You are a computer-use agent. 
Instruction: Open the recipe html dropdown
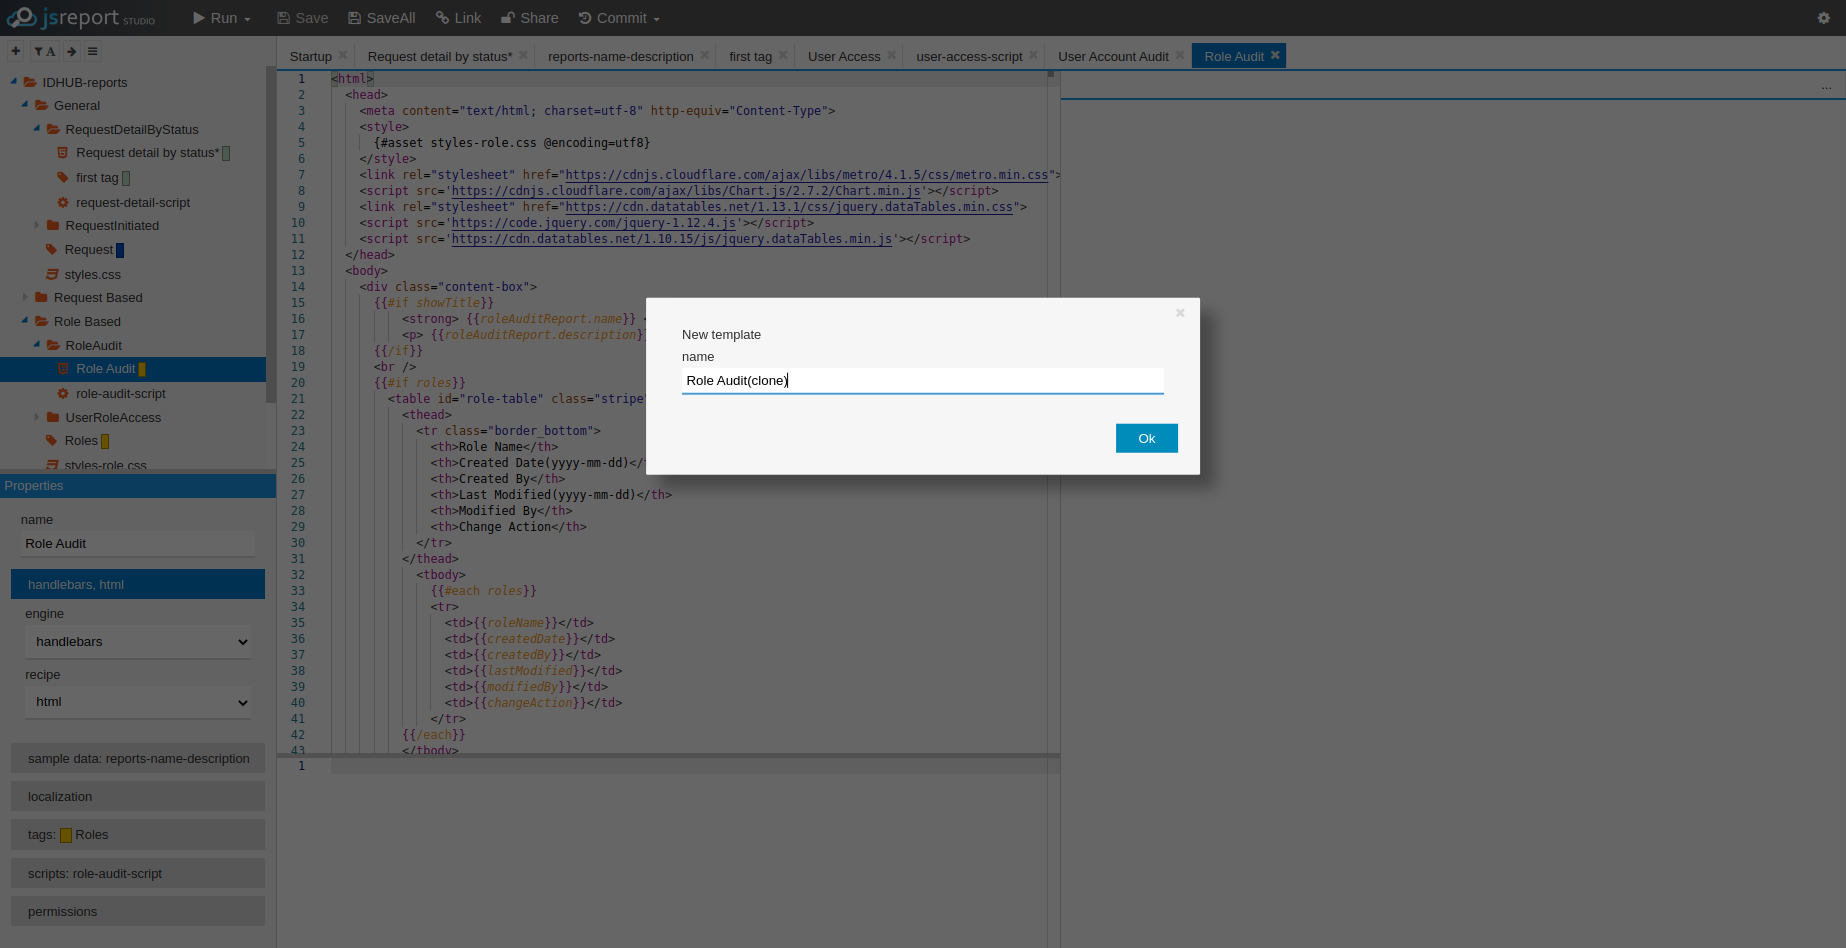point(138,702)
